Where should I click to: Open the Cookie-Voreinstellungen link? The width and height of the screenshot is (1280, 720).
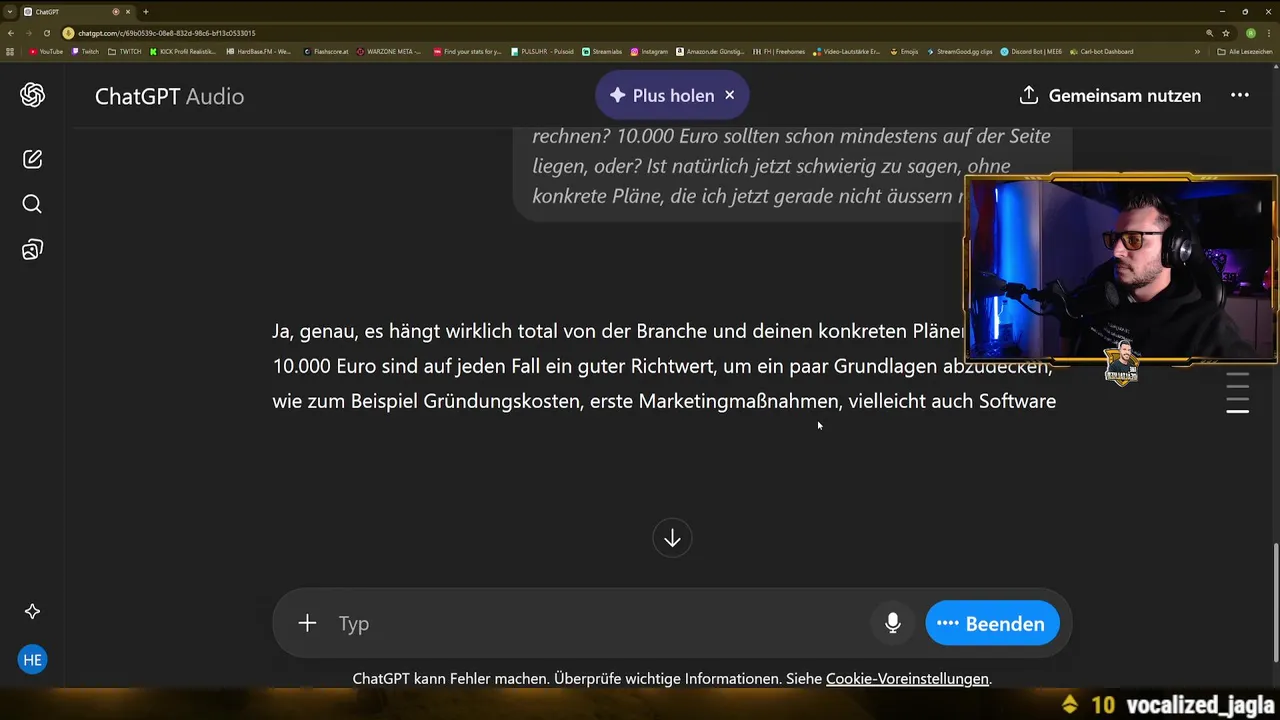pos(907,679)
